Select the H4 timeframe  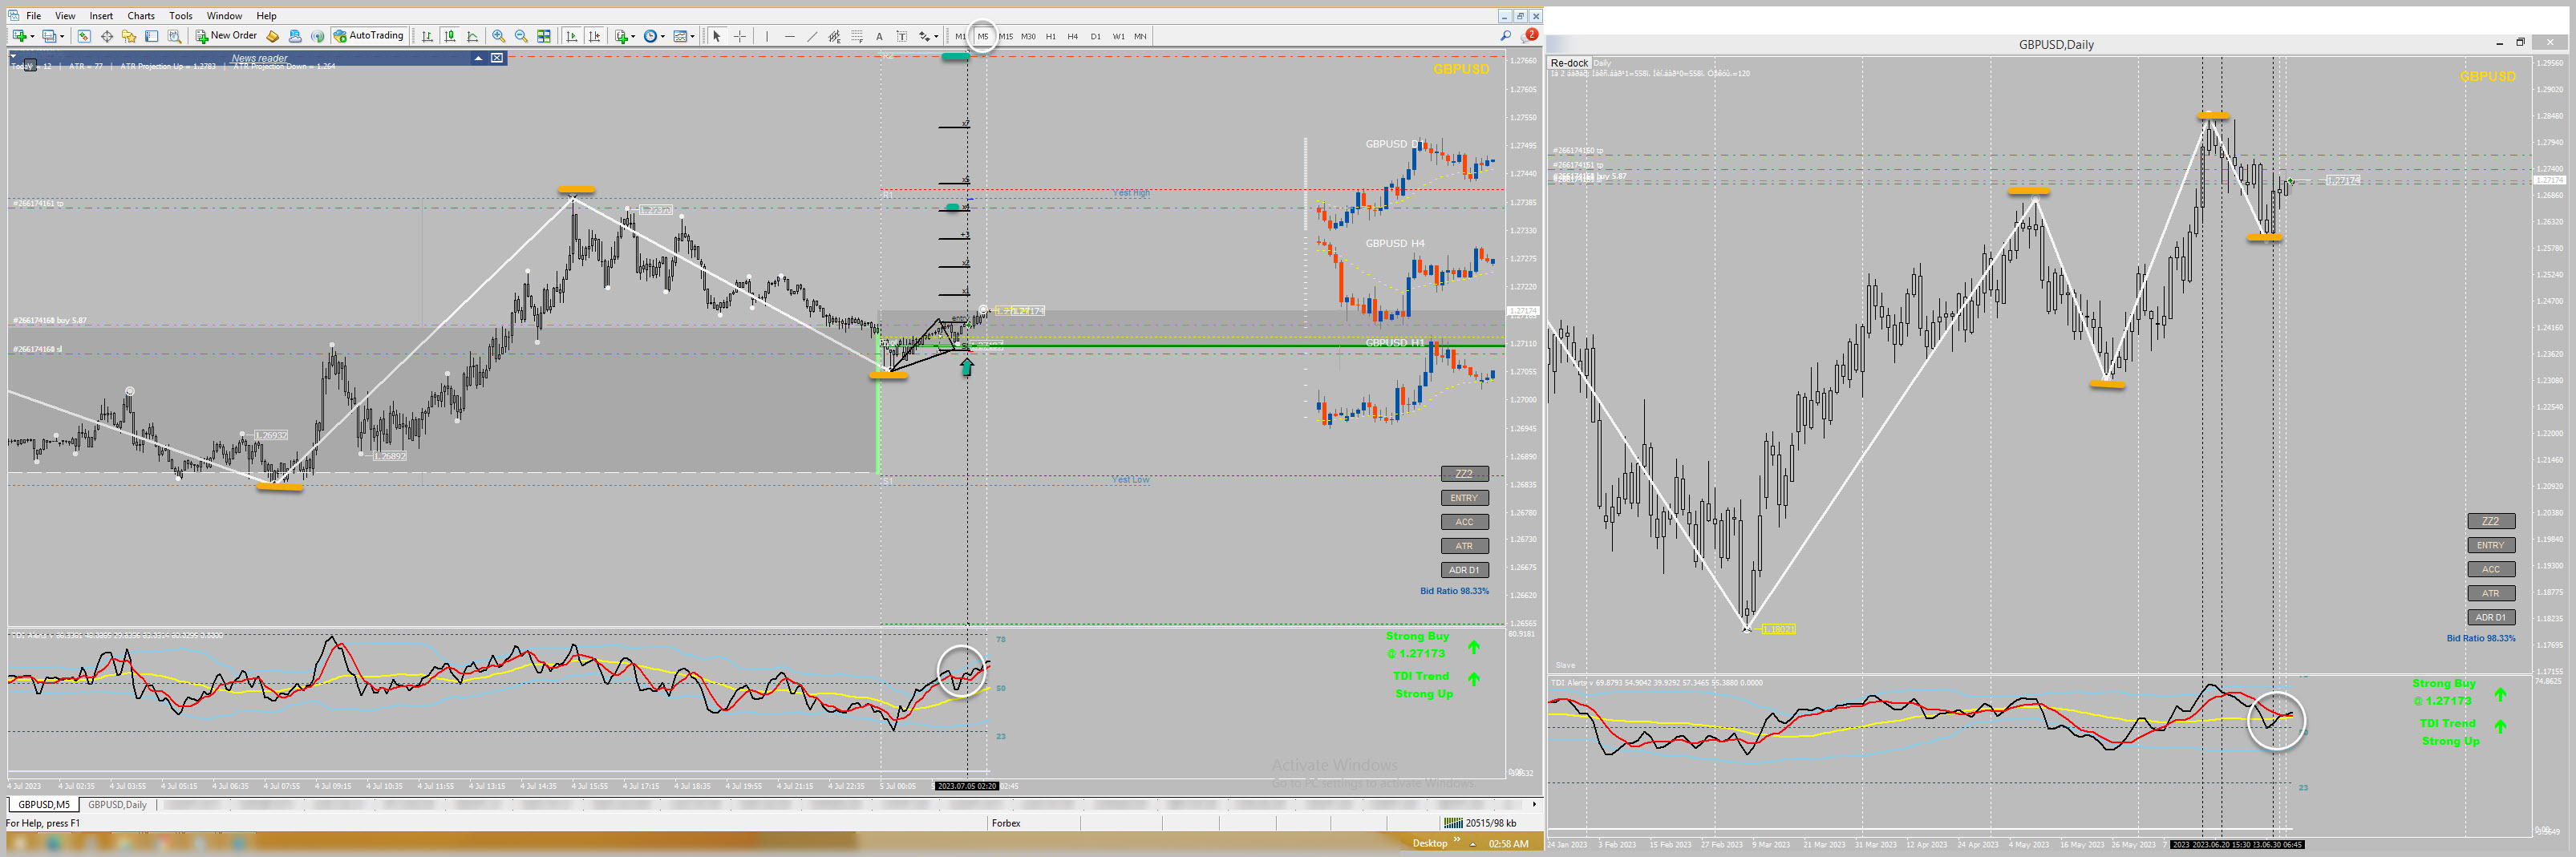pos(1073,36)
